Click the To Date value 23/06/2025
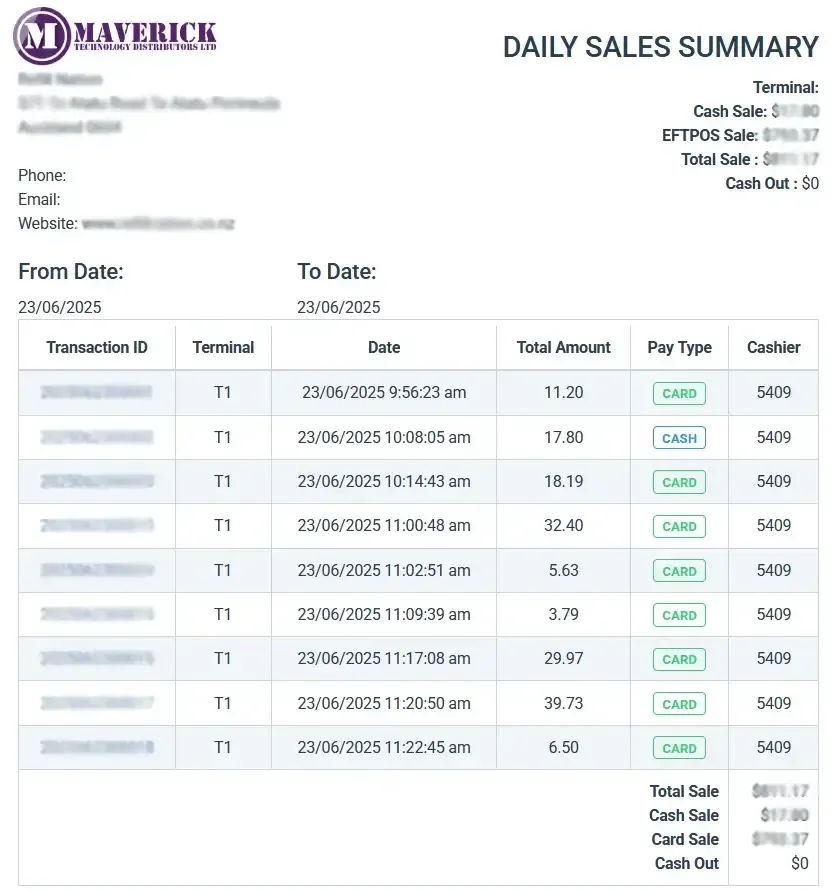Image resolution: width=832 pixels, height=891 pixels. click(x=339, y=307)
